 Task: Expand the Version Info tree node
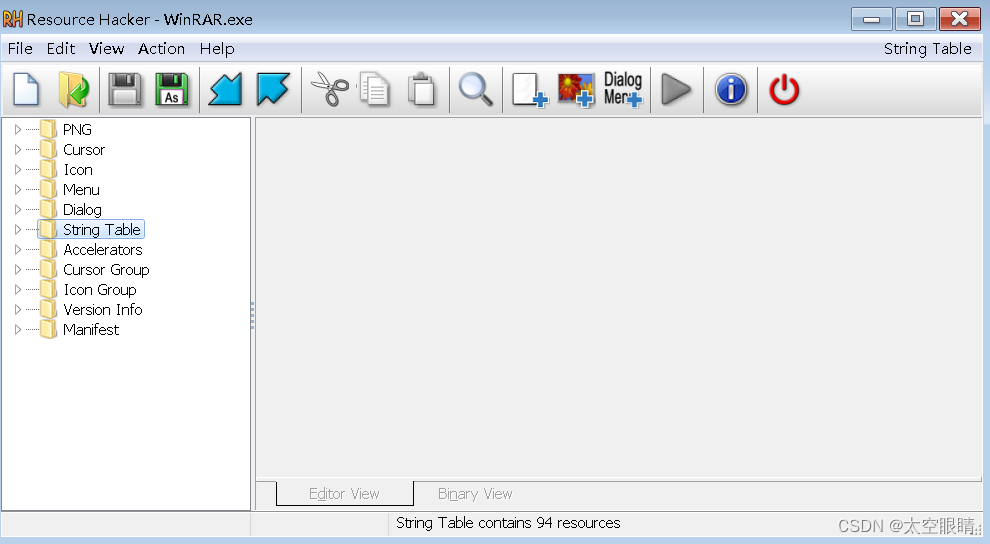point(18,309)
